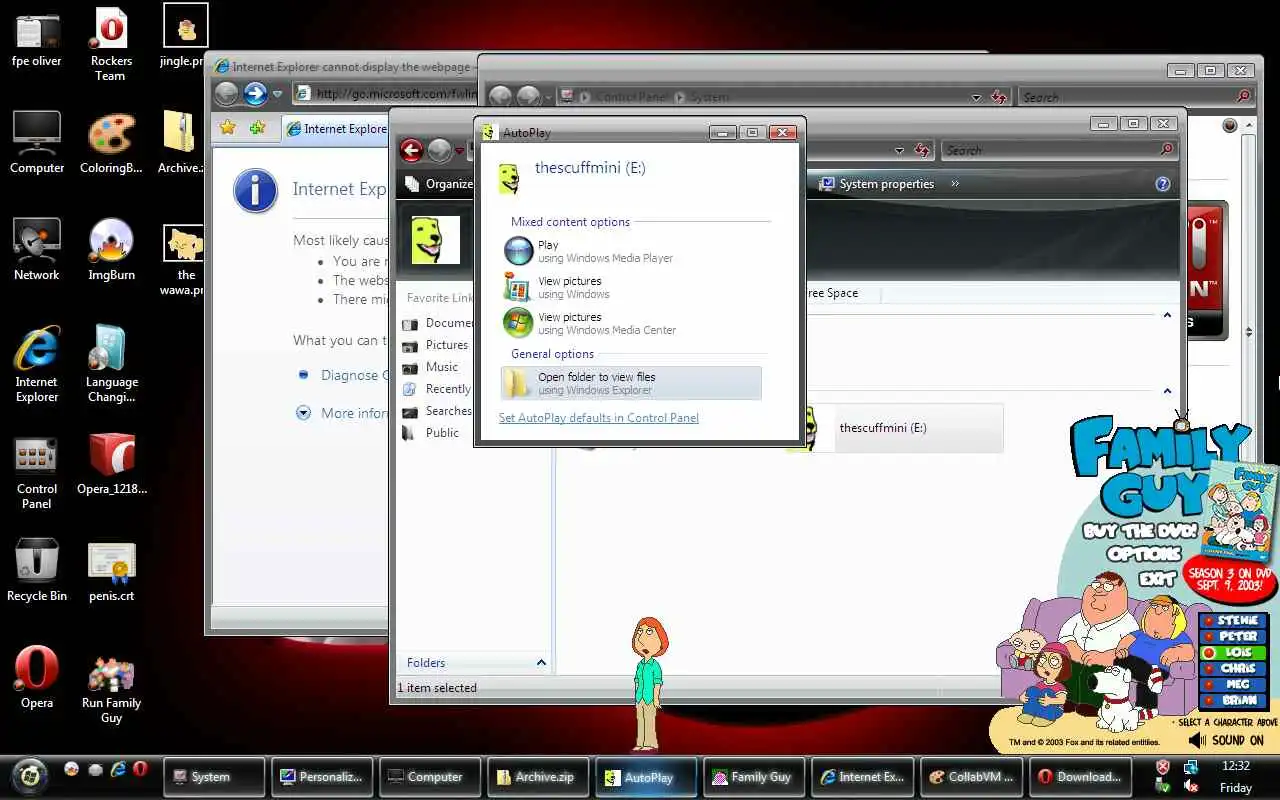The image size is (1280, 800).
Task: Click forward arrow in Internet Explorer window
Action: [255, 94]
